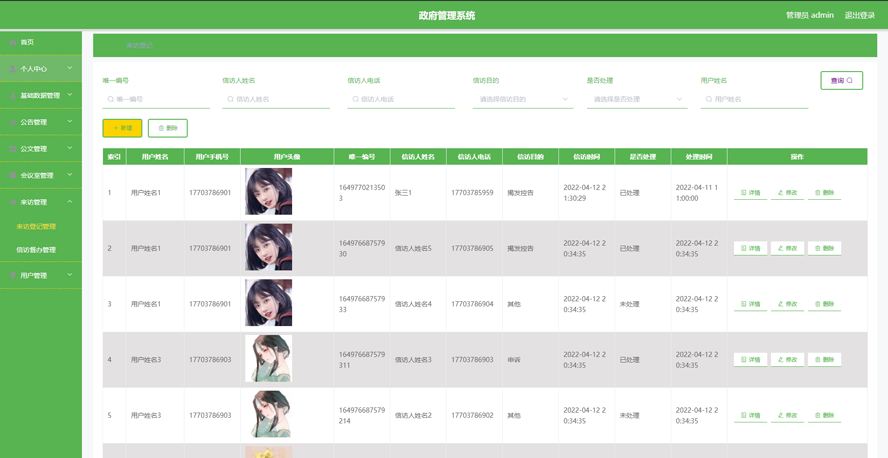Expand the 基础数据管理 menu chevron

coord(70,95)
